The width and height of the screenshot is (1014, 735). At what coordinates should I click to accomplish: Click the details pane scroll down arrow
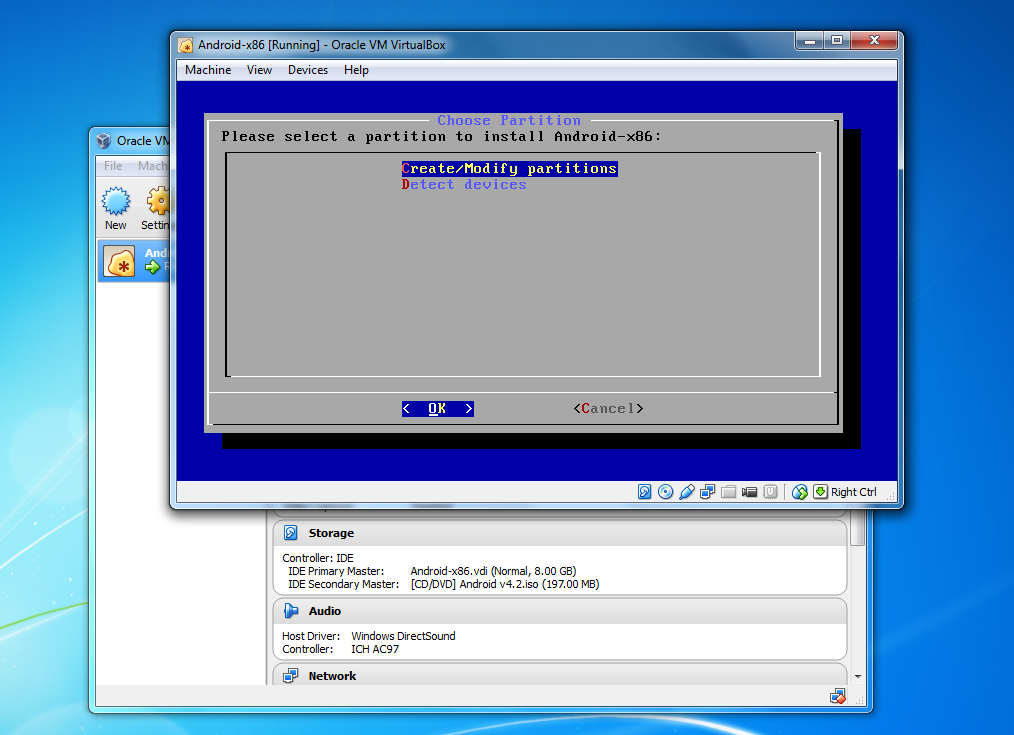click(858, 677)
